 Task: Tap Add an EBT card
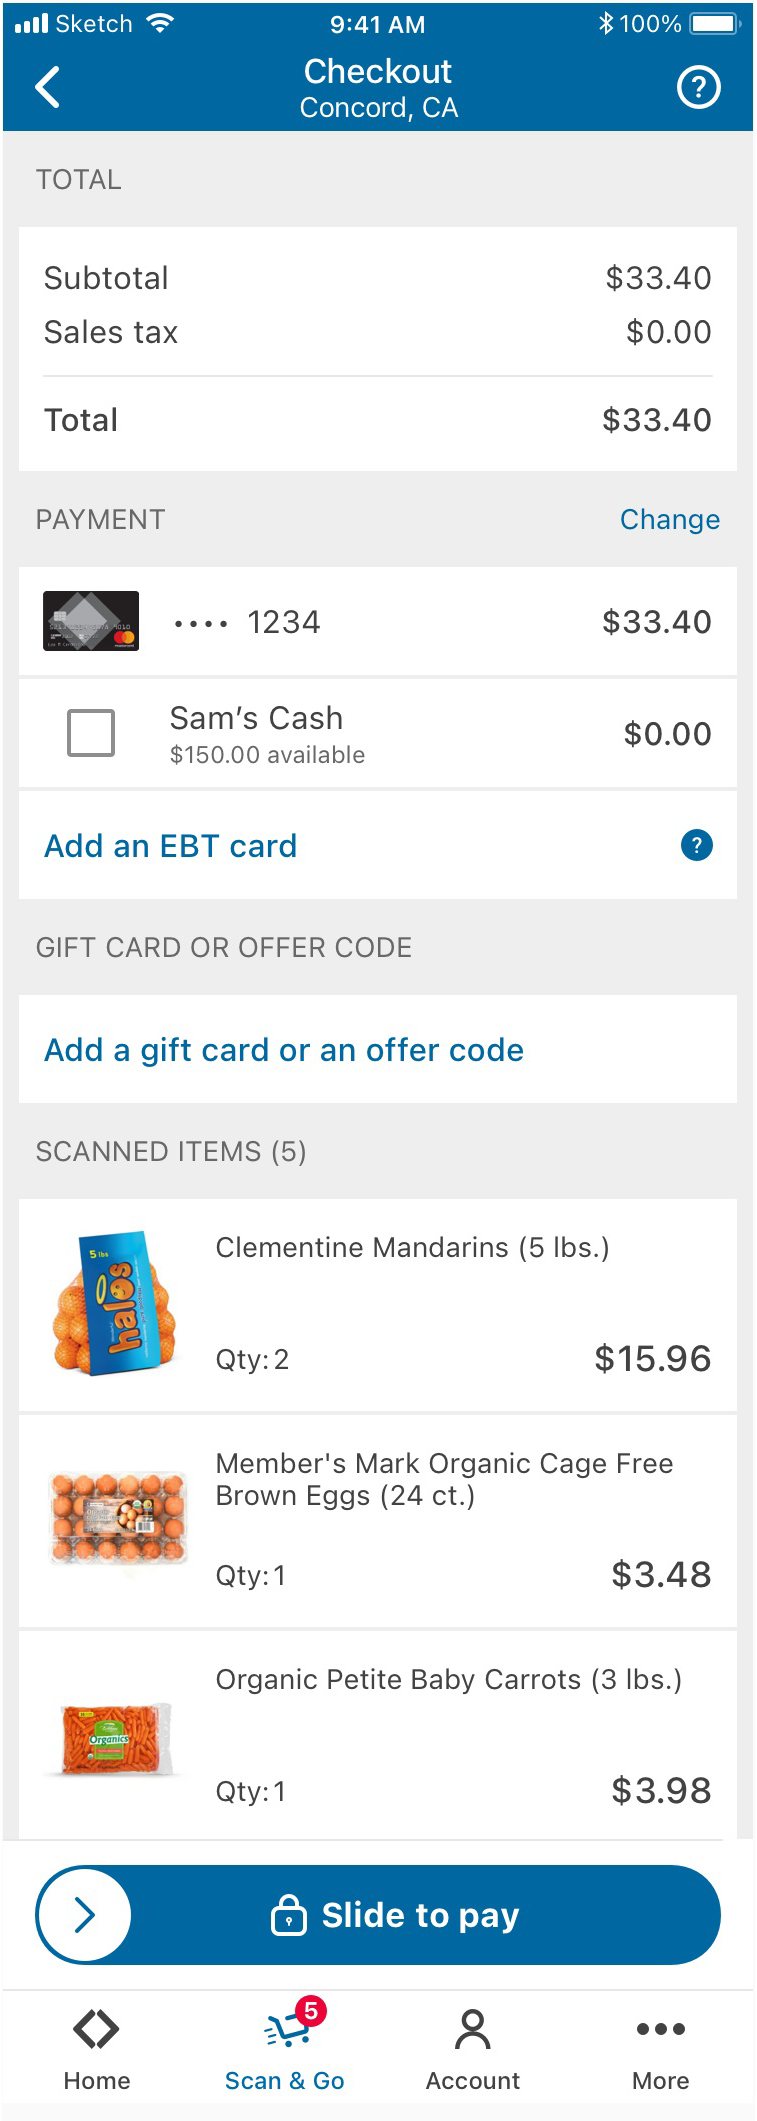point(170,846)
